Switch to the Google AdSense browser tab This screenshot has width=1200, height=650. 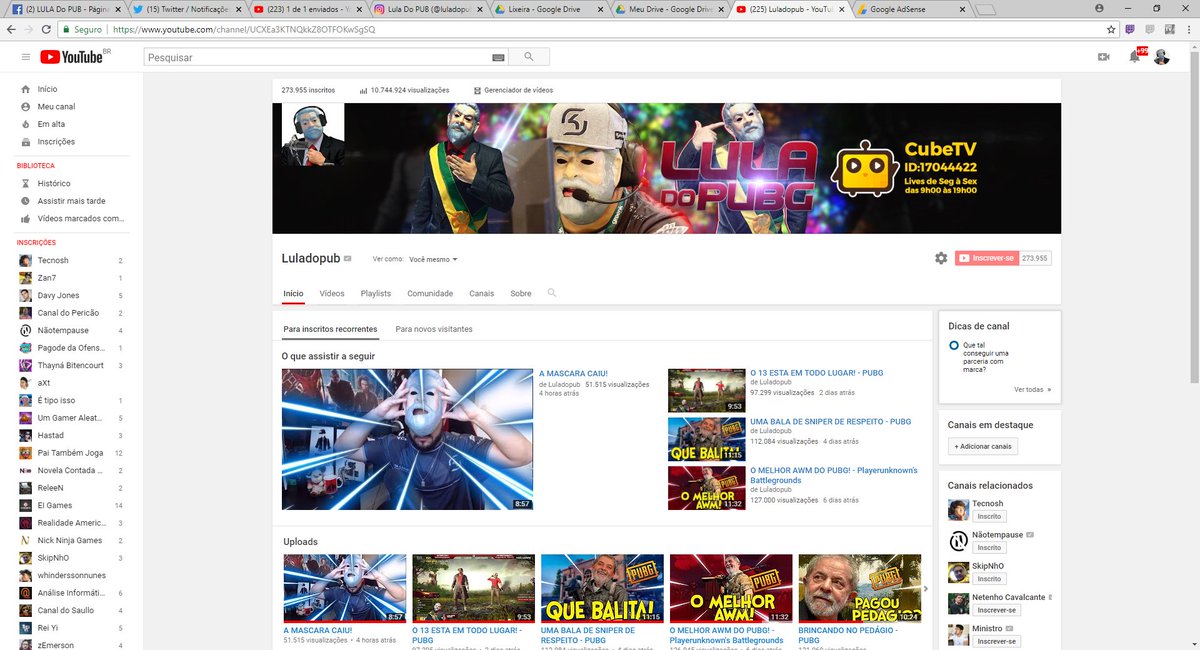click(910, 9)
